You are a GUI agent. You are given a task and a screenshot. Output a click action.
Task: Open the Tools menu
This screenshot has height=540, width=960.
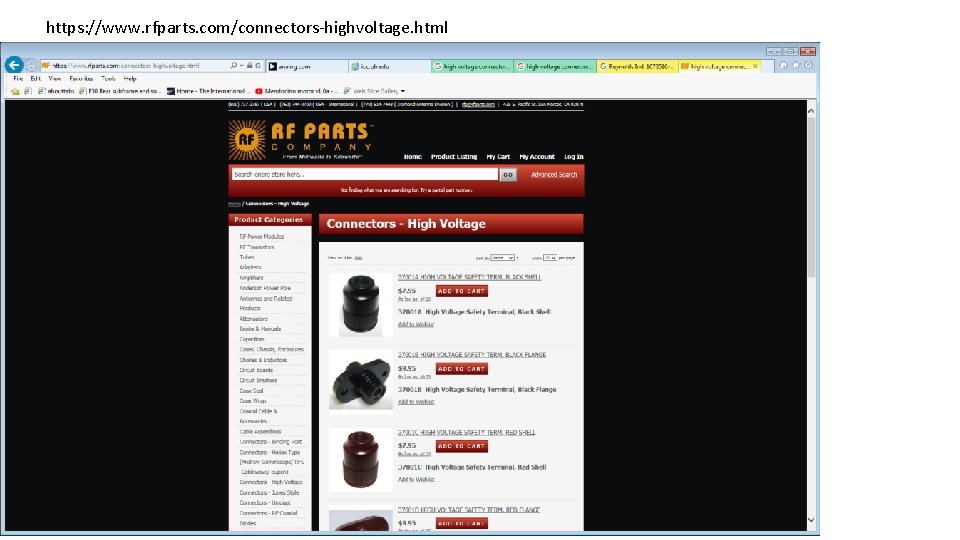108,79
